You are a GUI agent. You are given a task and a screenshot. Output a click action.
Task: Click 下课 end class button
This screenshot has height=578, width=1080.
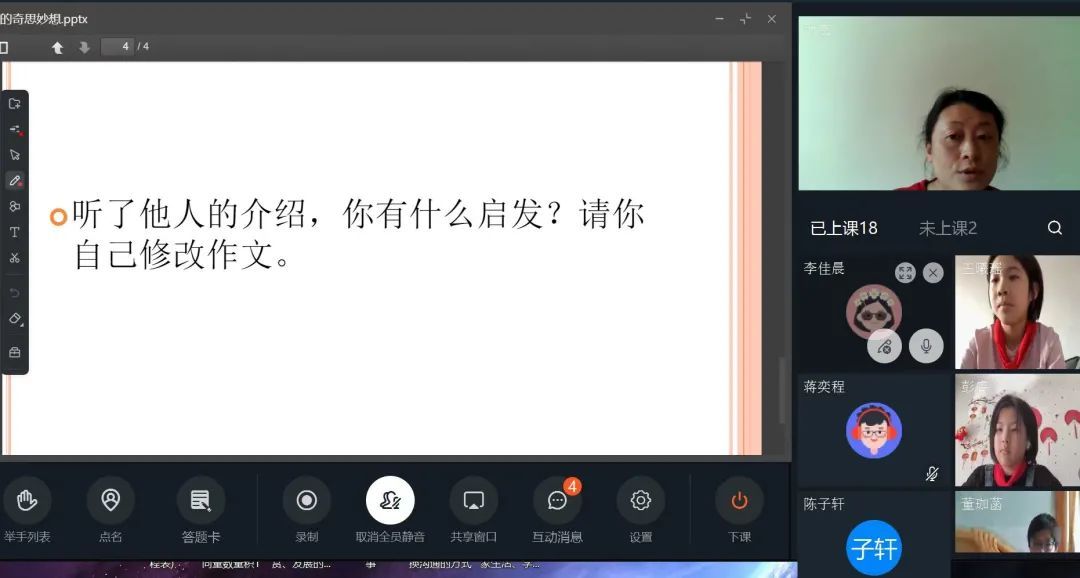coord(739,510)
